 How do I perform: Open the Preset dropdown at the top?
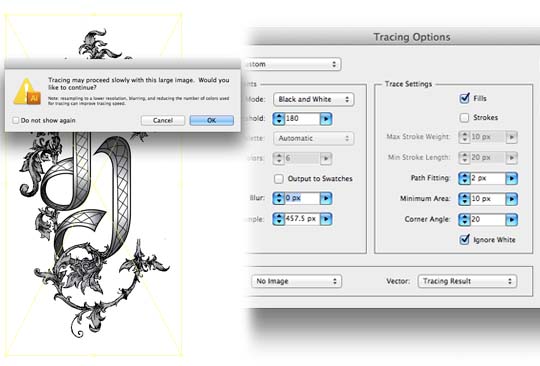click(x=293, y=64)
